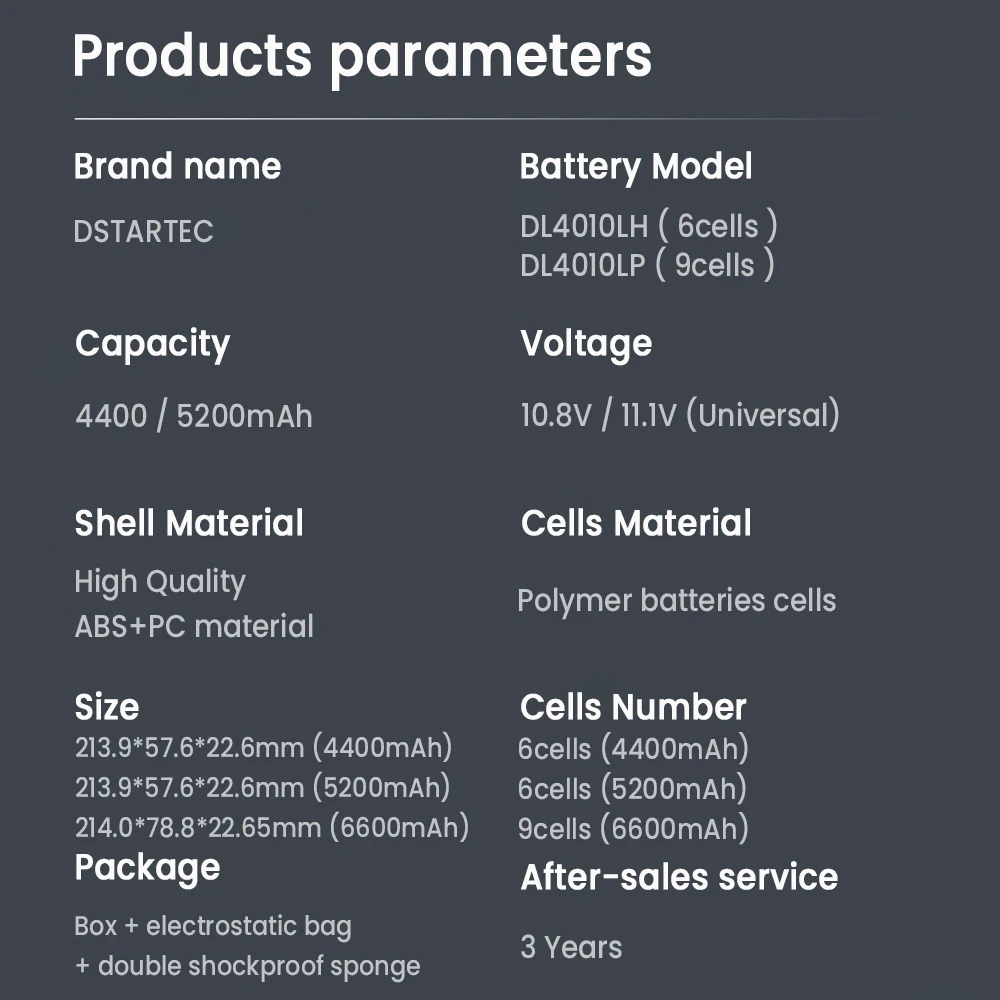Select the Battery Model heading
This screenshot has height=1000, width=1000.
[635, 167]
